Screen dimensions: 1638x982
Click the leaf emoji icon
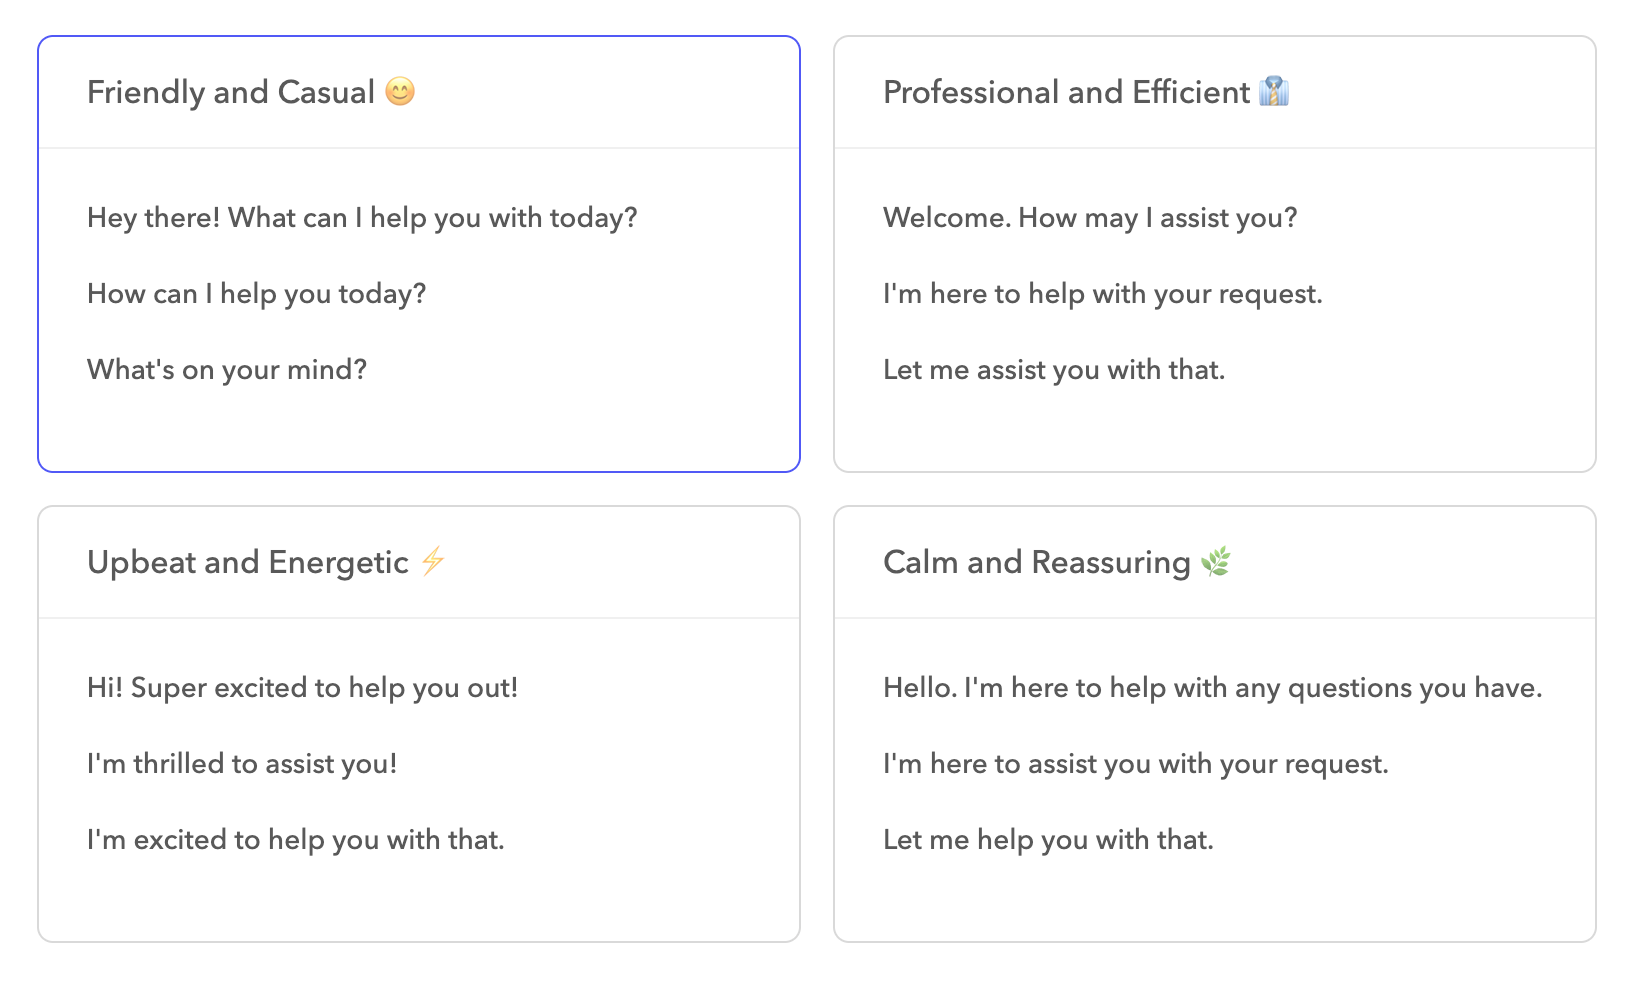[x=1215, y=562]
